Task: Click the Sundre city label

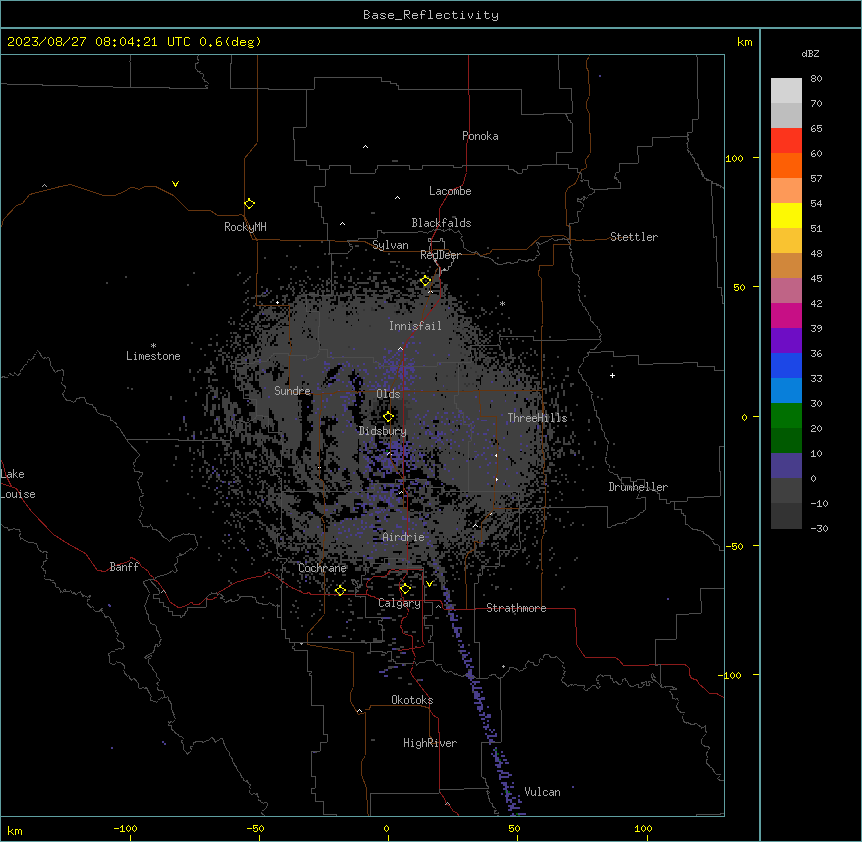Action: [292, 391]
